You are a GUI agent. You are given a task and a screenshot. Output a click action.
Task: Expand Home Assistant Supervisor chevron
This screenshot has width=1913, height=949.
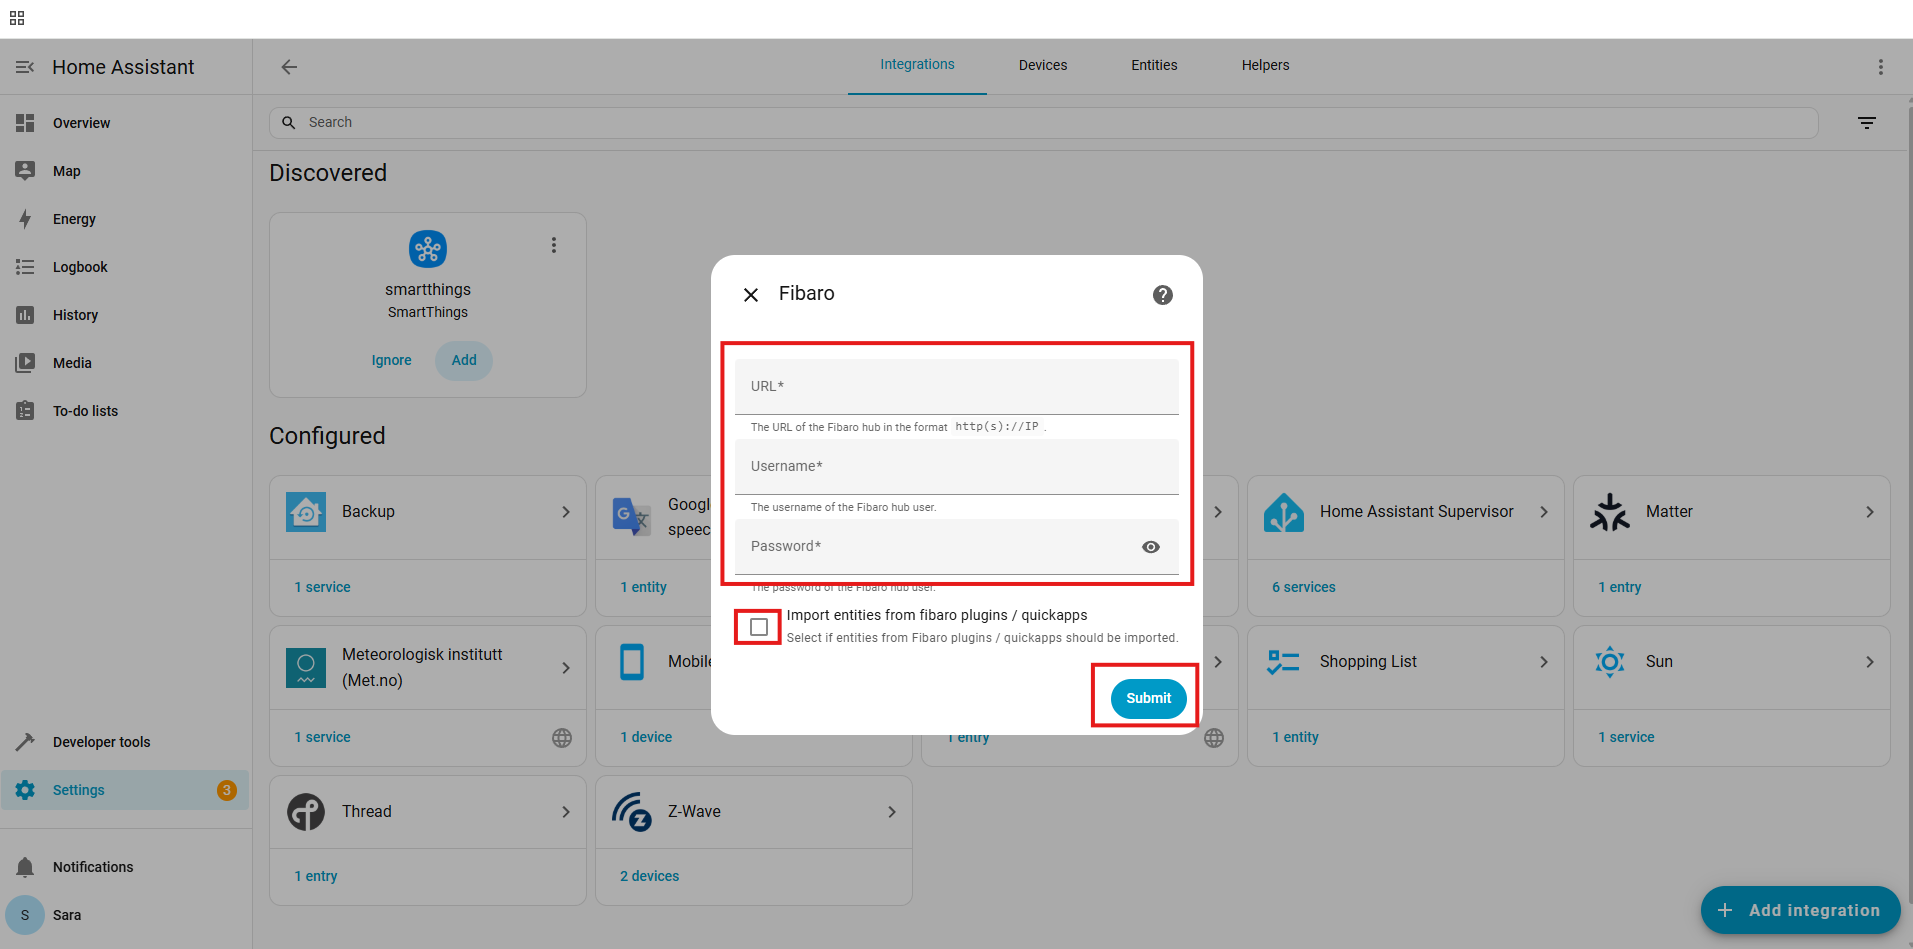point(1544,512)
